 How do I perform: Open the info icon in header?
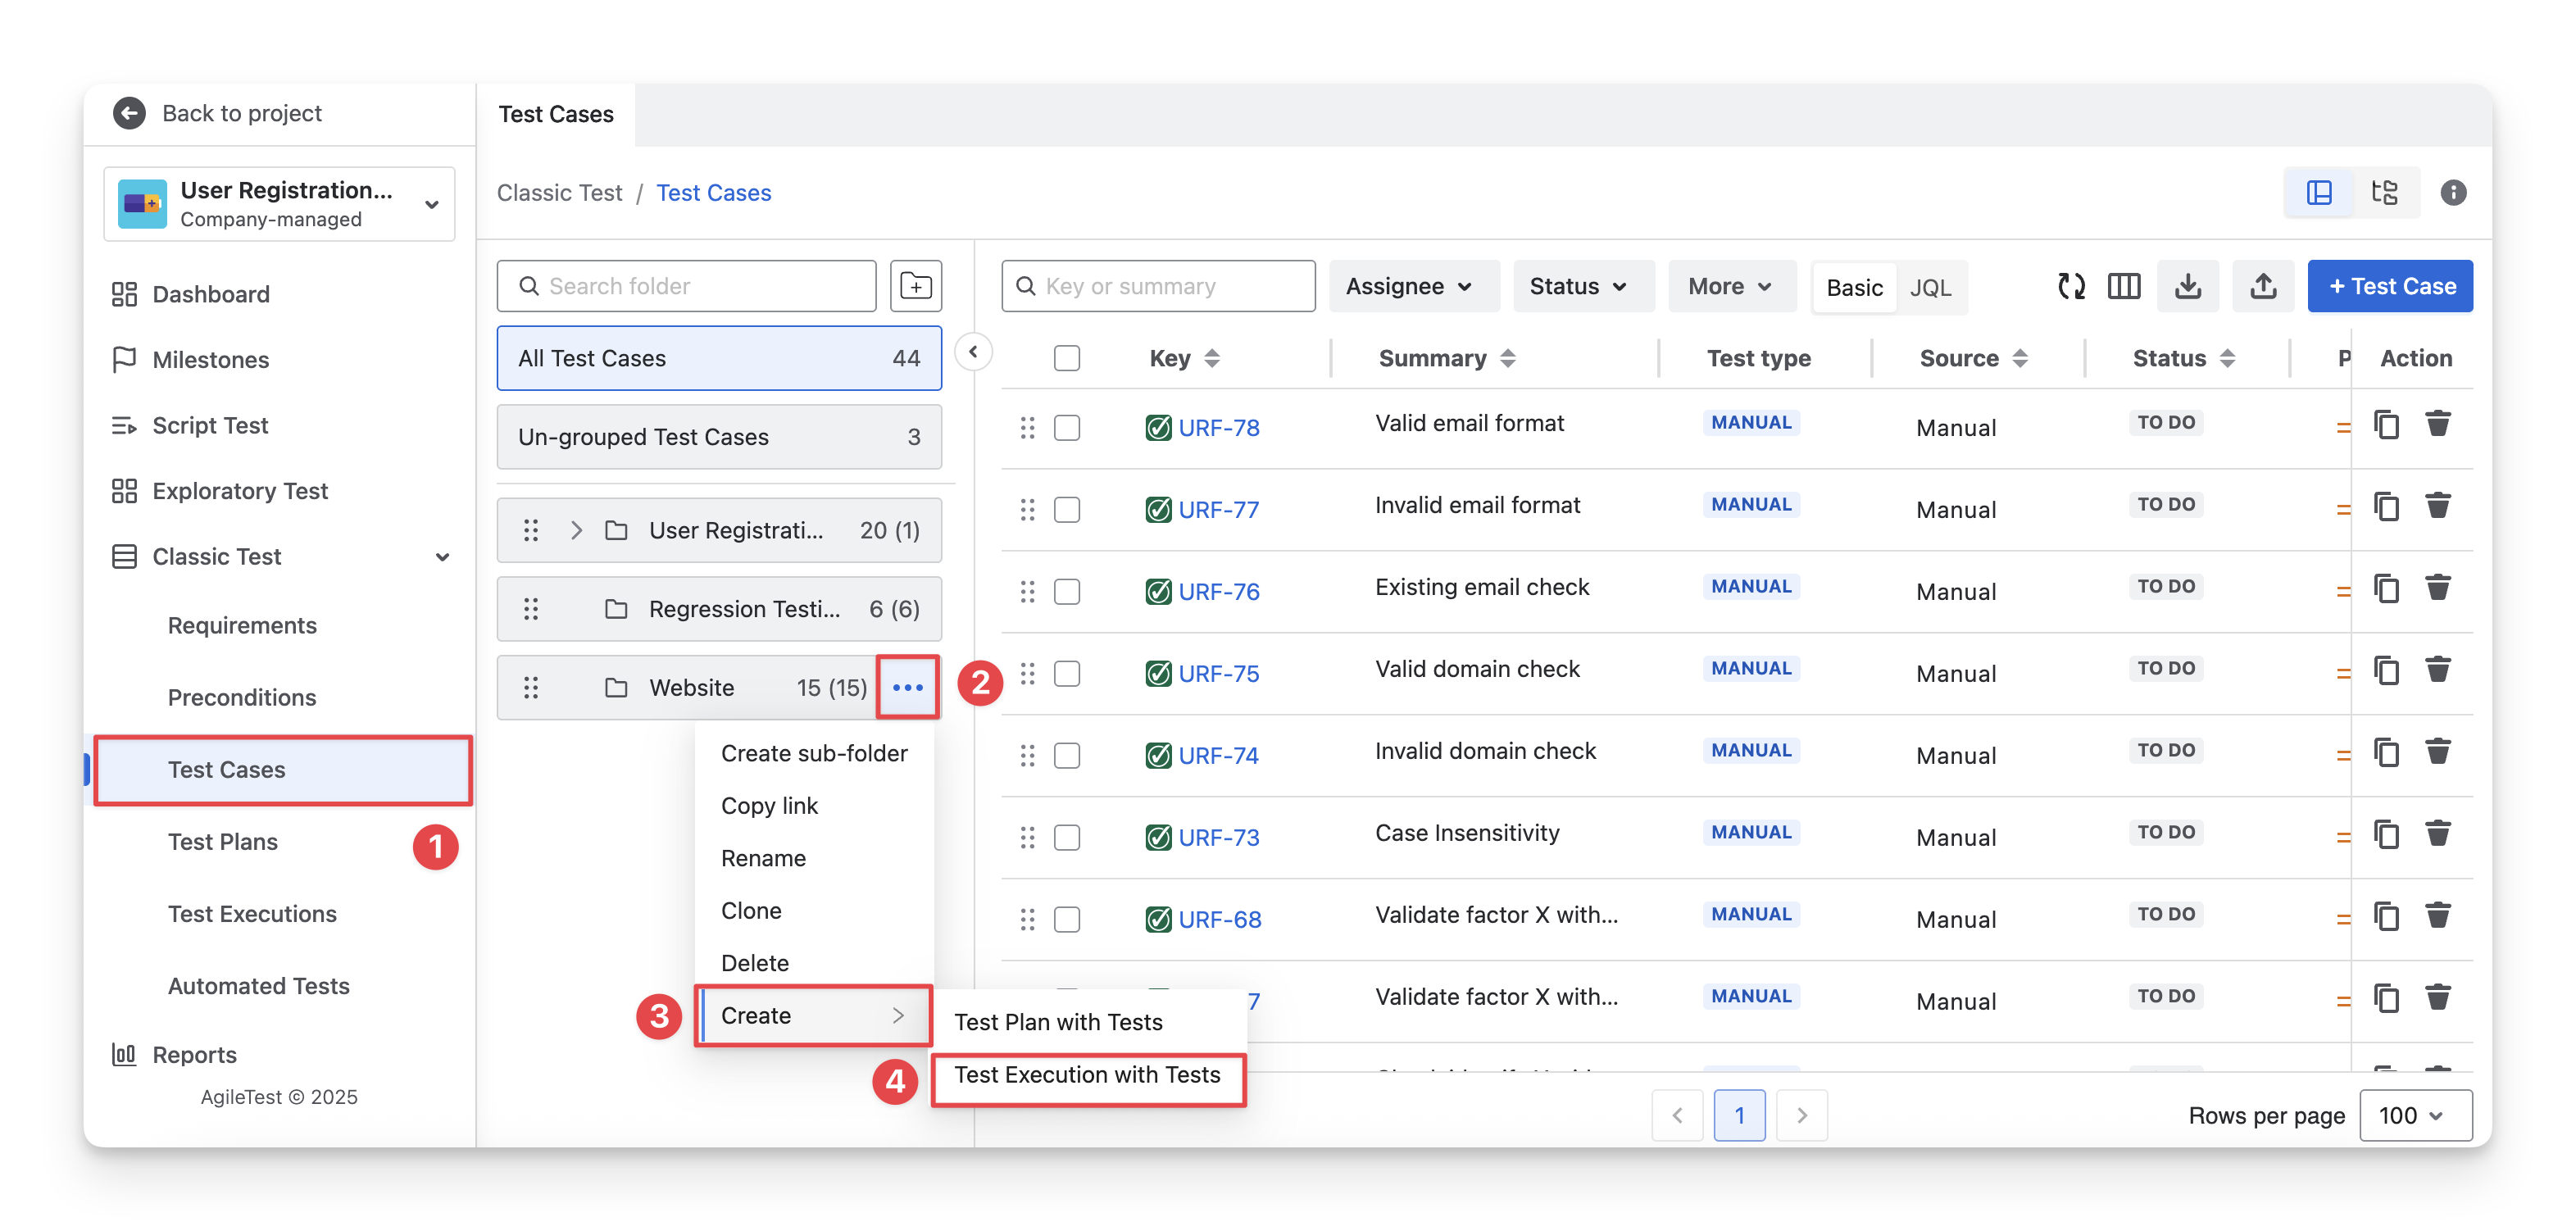point(2453,192)
